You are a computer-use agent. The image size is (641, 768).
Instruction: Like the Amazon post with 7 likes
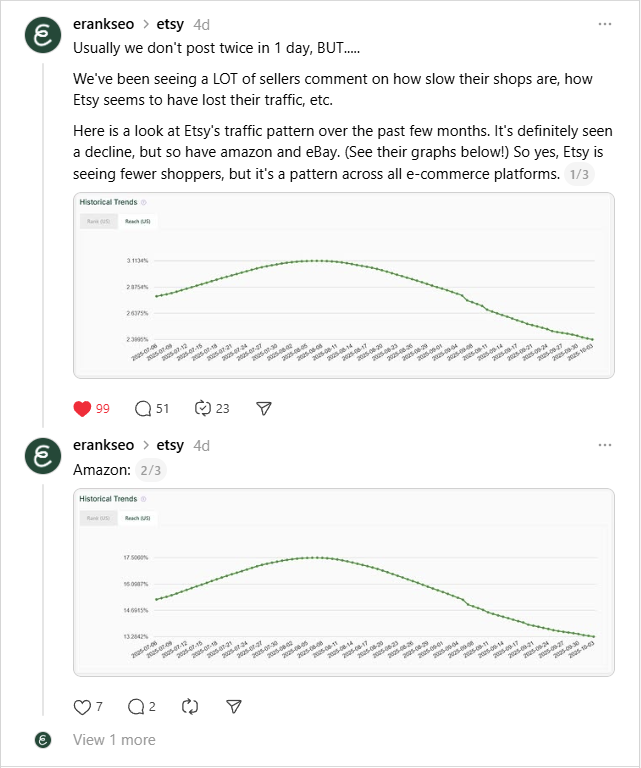(x=83, y=707)
